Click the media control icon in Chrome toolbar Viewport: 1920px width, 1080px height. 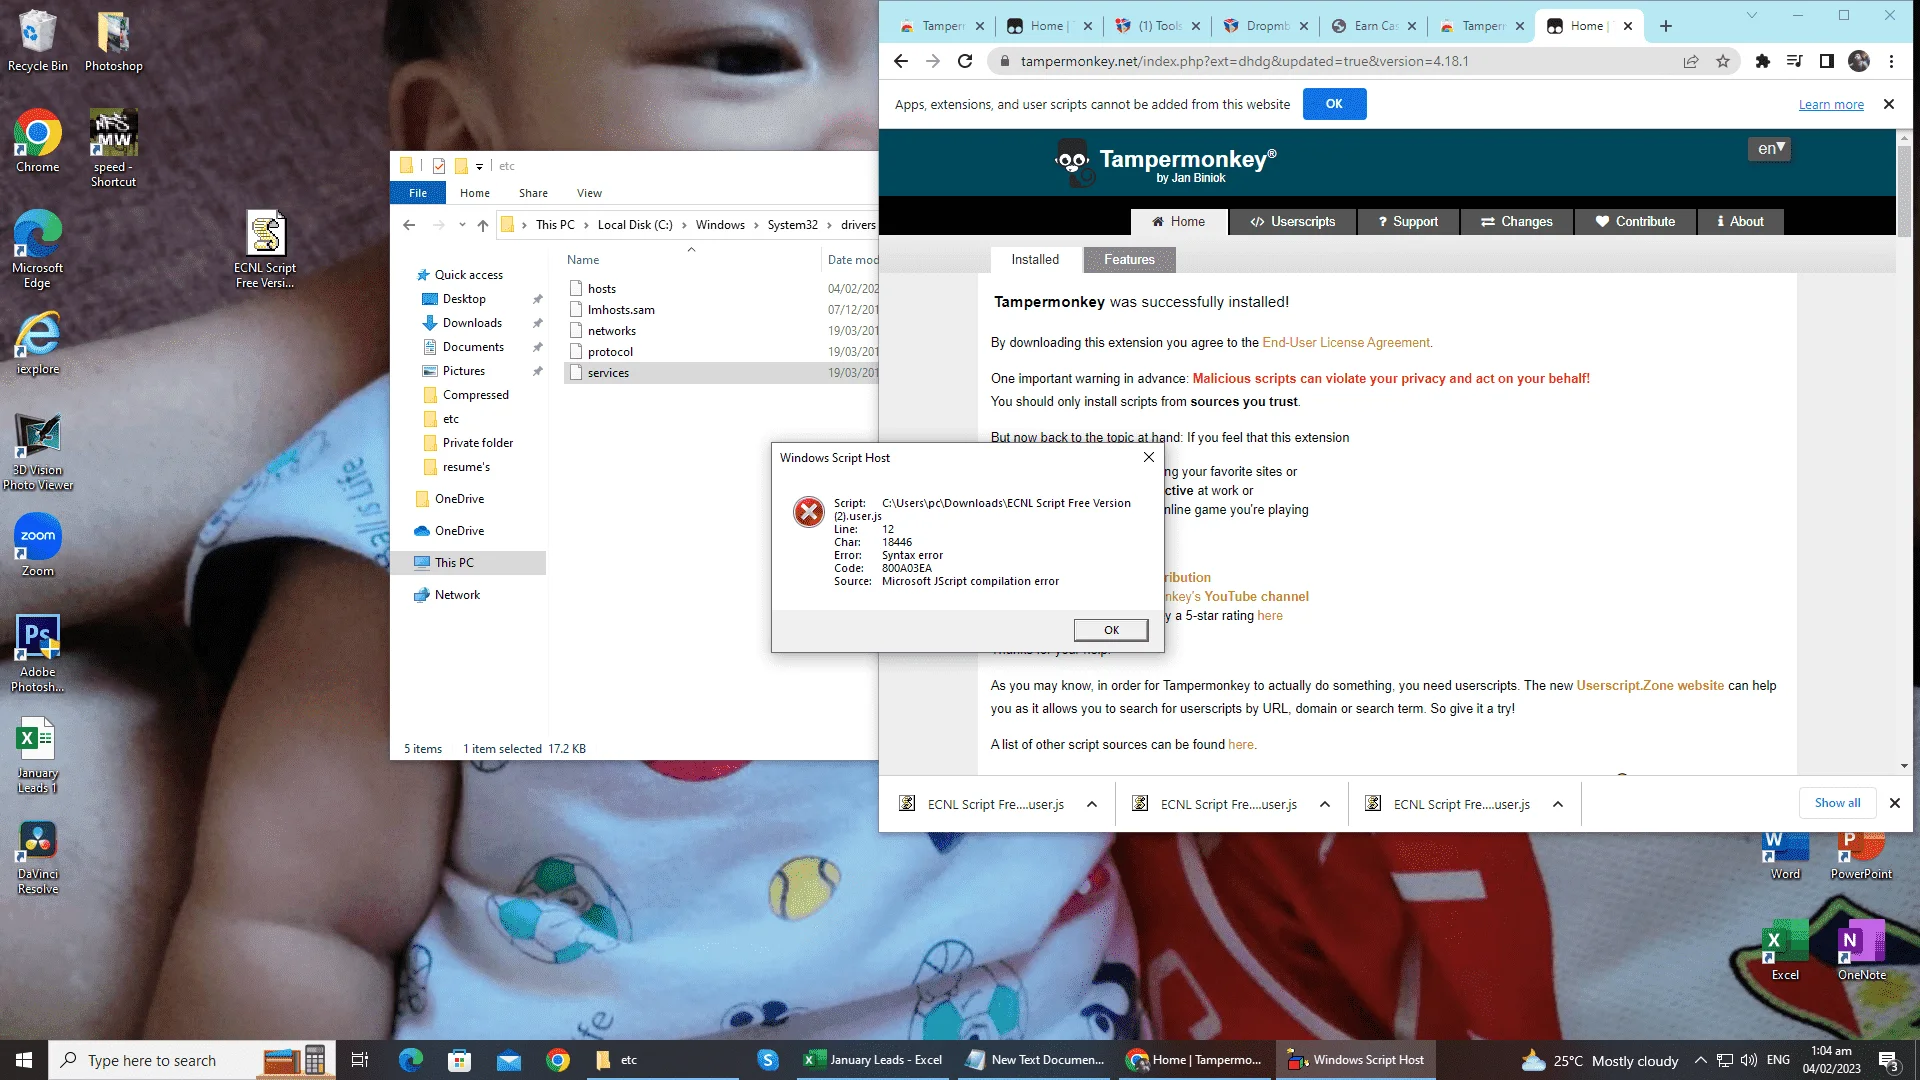(1794, 61)
